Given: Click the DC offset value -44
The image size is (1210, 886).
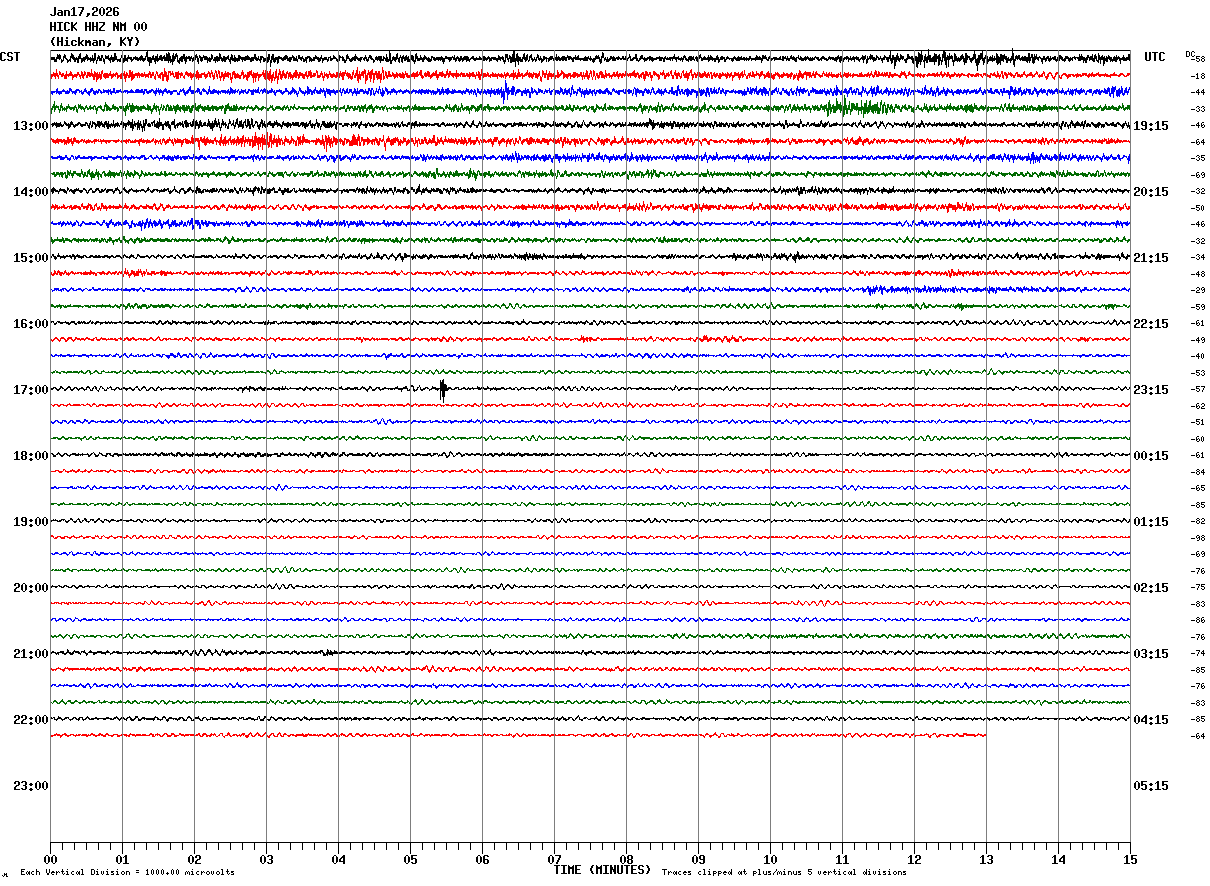Looking at the screenshot, I should click(1198, 92).
